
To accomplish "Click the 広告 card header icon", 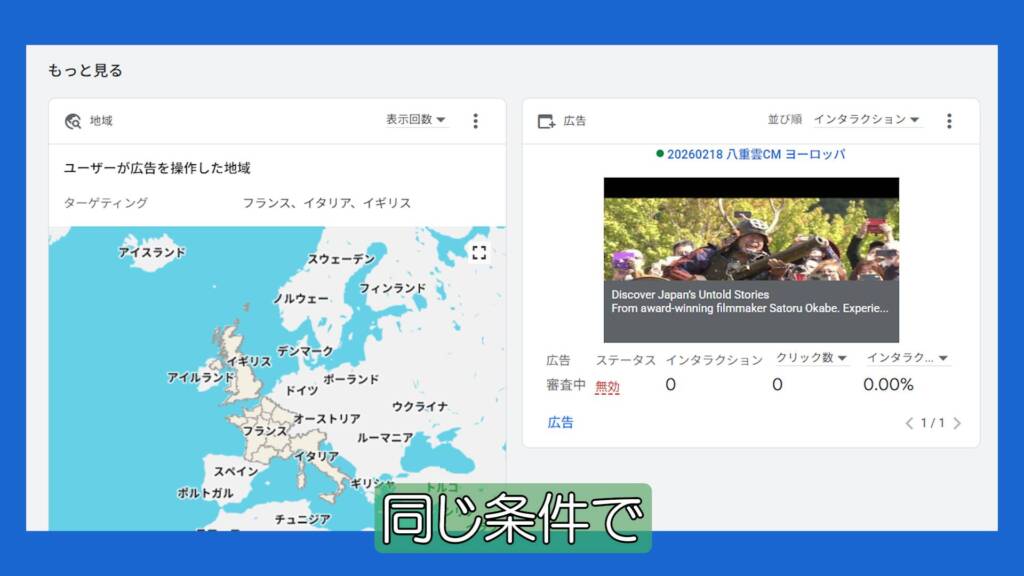I will [x=546, y=121].
